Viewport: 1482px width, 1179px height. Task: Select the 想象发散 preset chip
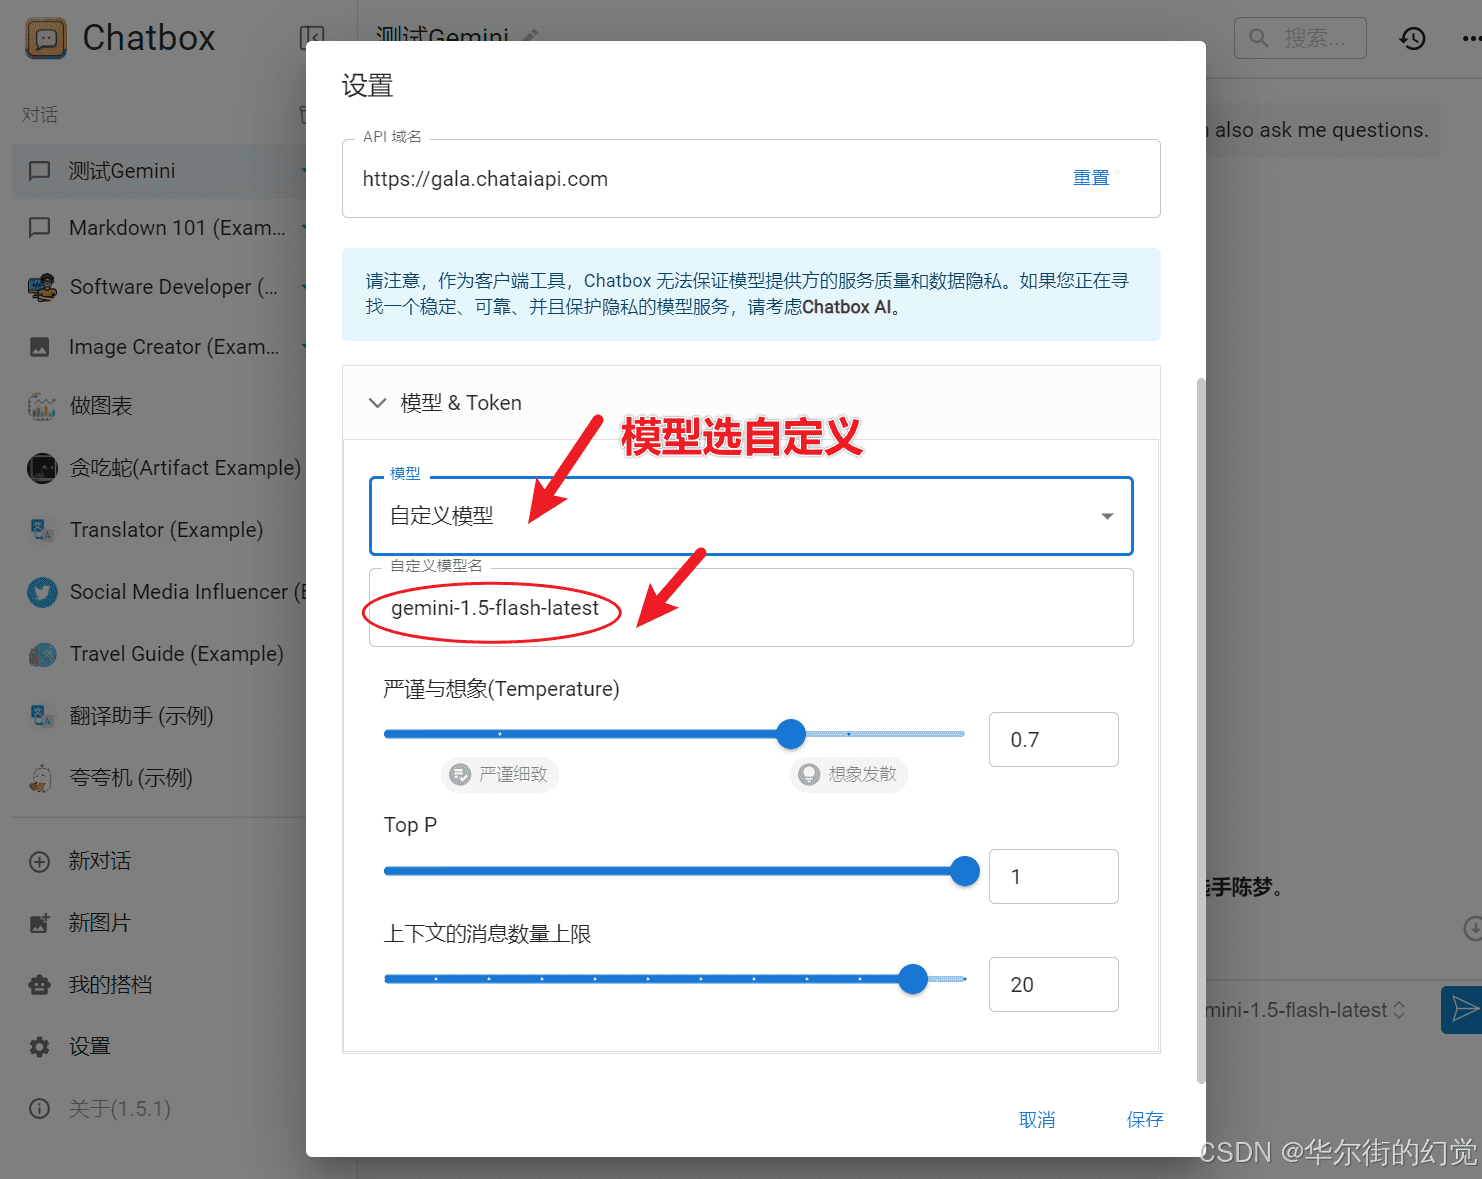point(850,774)
